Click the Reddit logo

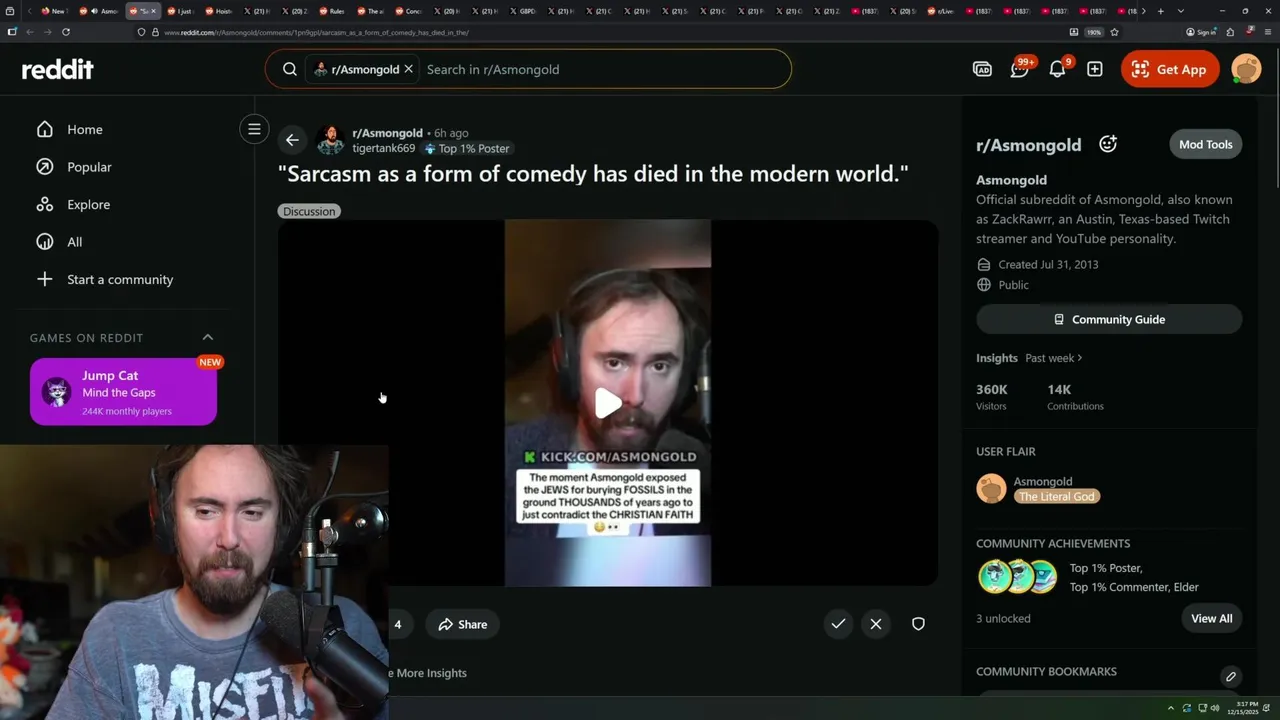58,69
